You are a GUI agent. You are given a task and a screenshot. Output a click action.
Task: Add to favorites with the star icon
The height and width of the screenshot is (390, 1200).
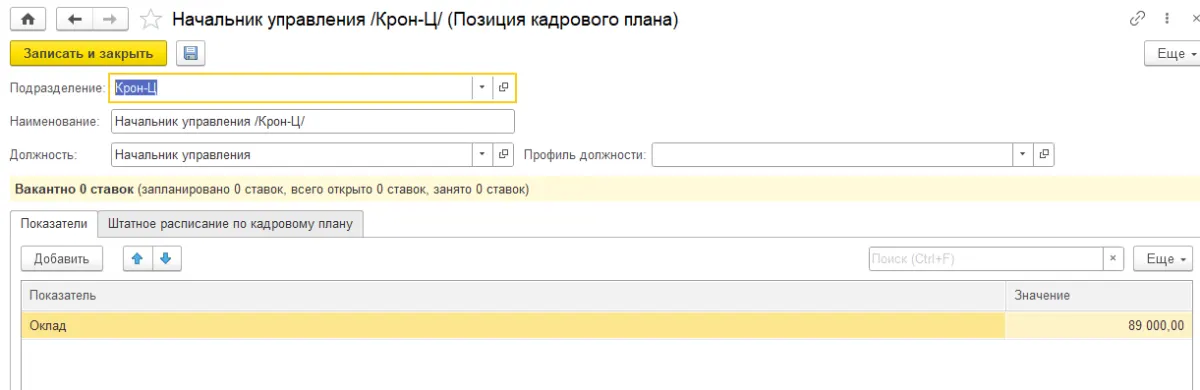tap(151, 20)
